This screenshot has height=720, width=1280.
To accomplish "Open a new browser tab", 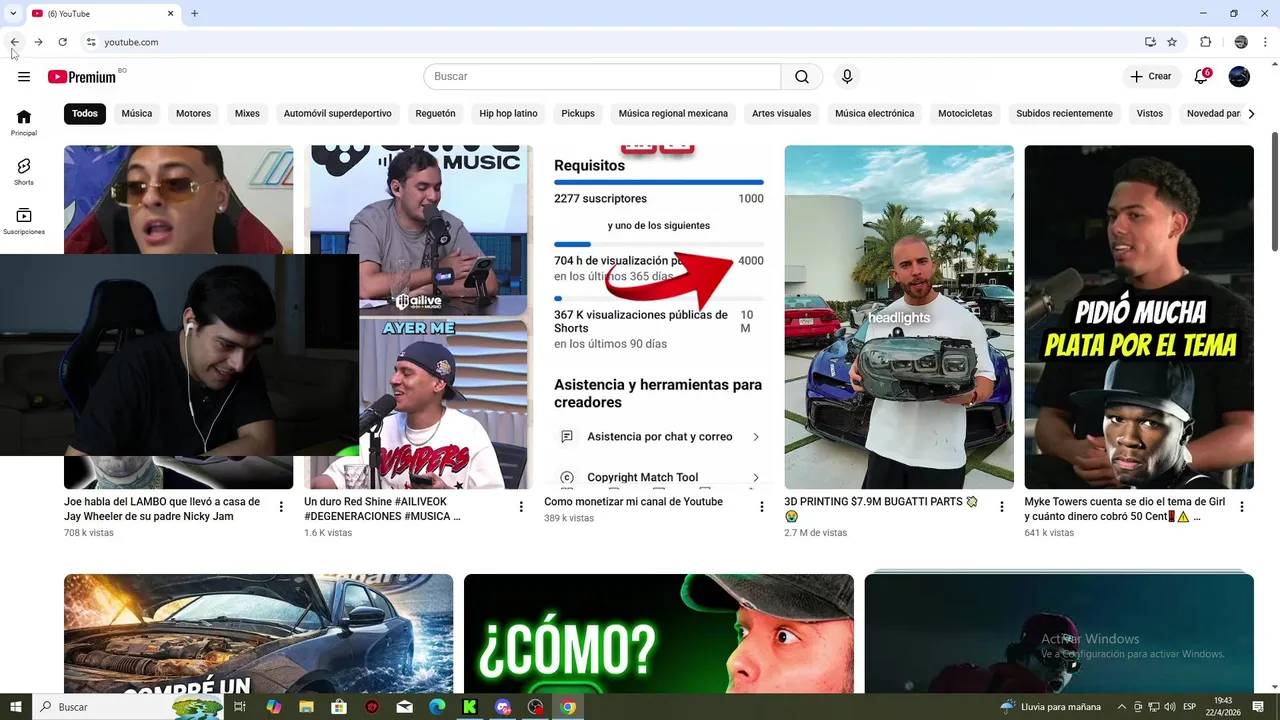I will pos(194,14).
